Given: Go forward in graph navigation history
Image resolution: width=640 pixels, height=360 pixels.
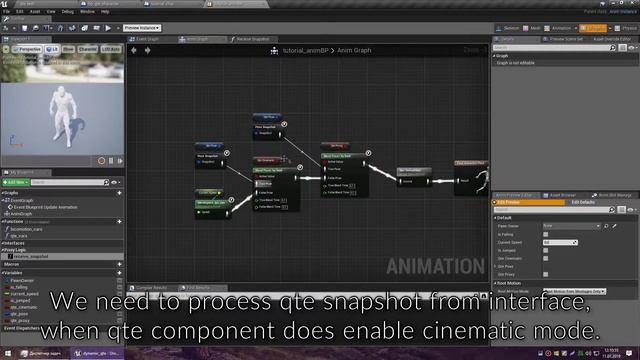Looking at the screenshot, I should point(147,51).
